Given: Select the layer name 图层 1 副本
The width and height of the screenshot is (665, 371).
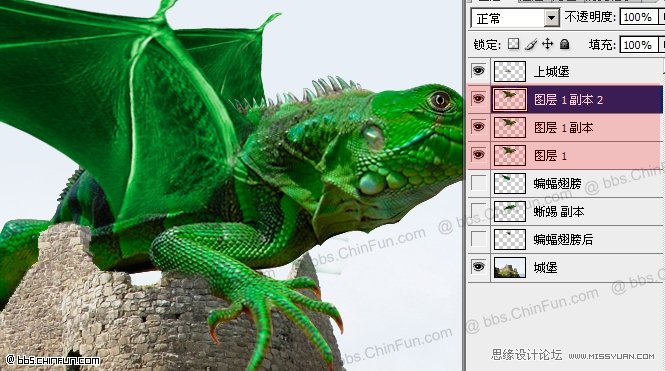Looking at the screenshot, I should click(563, 128).
